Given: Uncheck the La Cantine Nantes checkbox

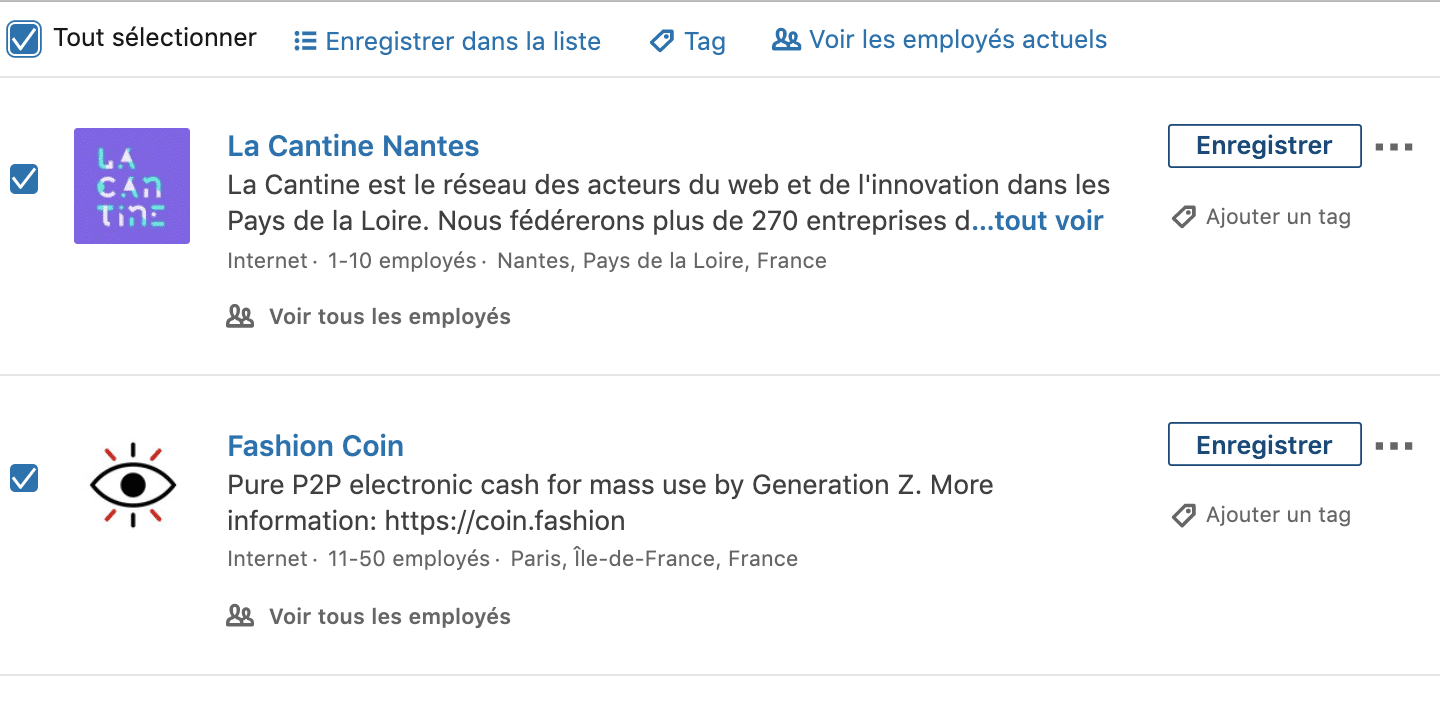Looking at the screenshot, I should (24, 180).
